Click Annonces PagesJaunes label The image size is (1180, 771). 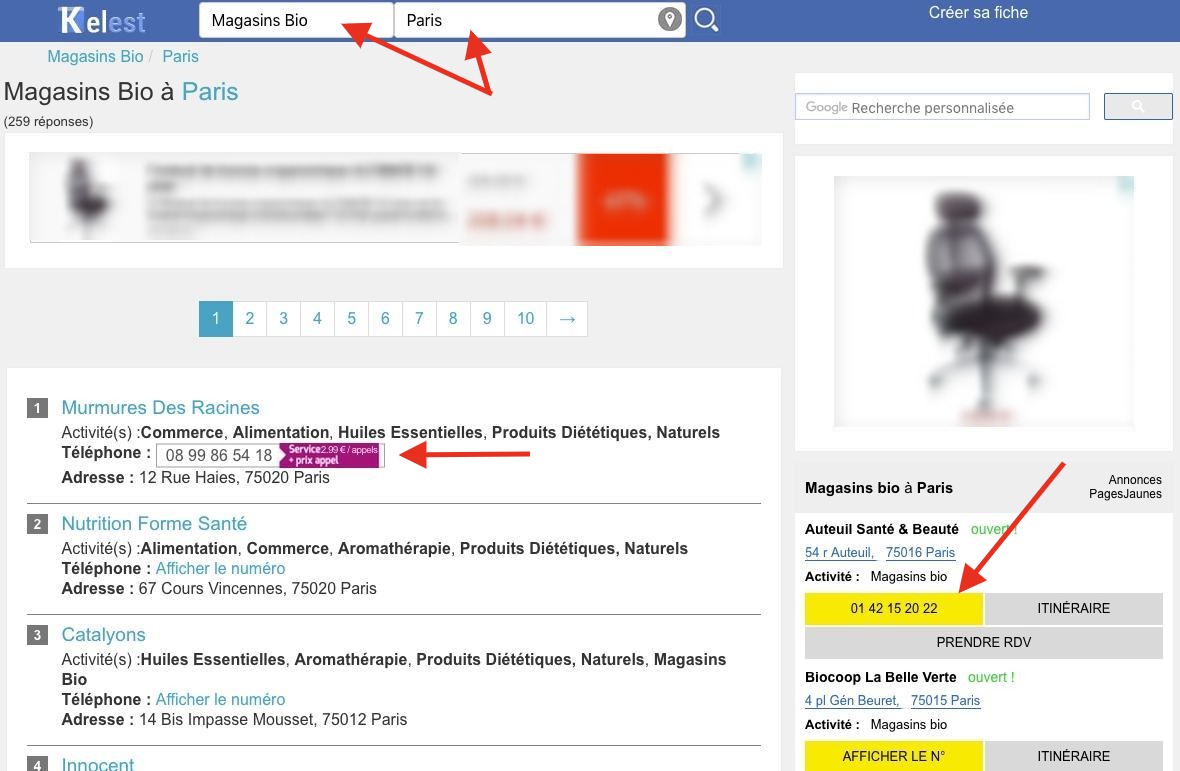point(1125,487)
